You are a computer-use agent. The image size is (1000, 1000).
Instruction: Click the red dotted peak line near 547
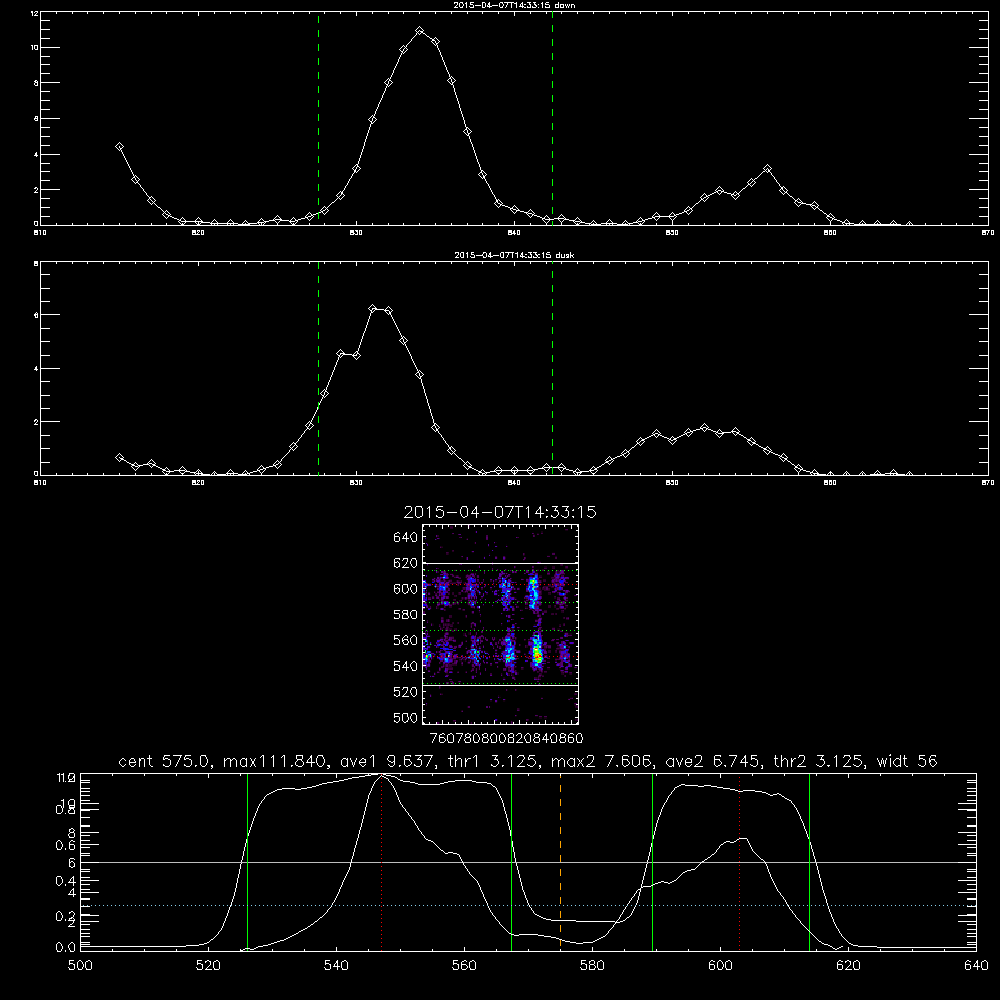(x=381, y=860)
